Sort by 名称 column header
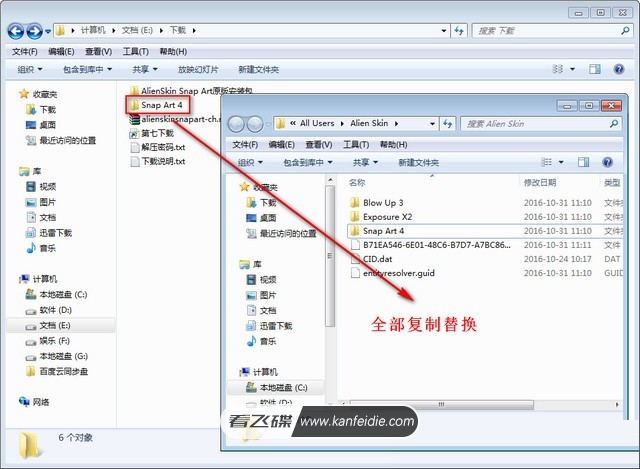Image resolution: width=640 pixels, height=469 pixels. pyautogui.click(x=357, y=182)
